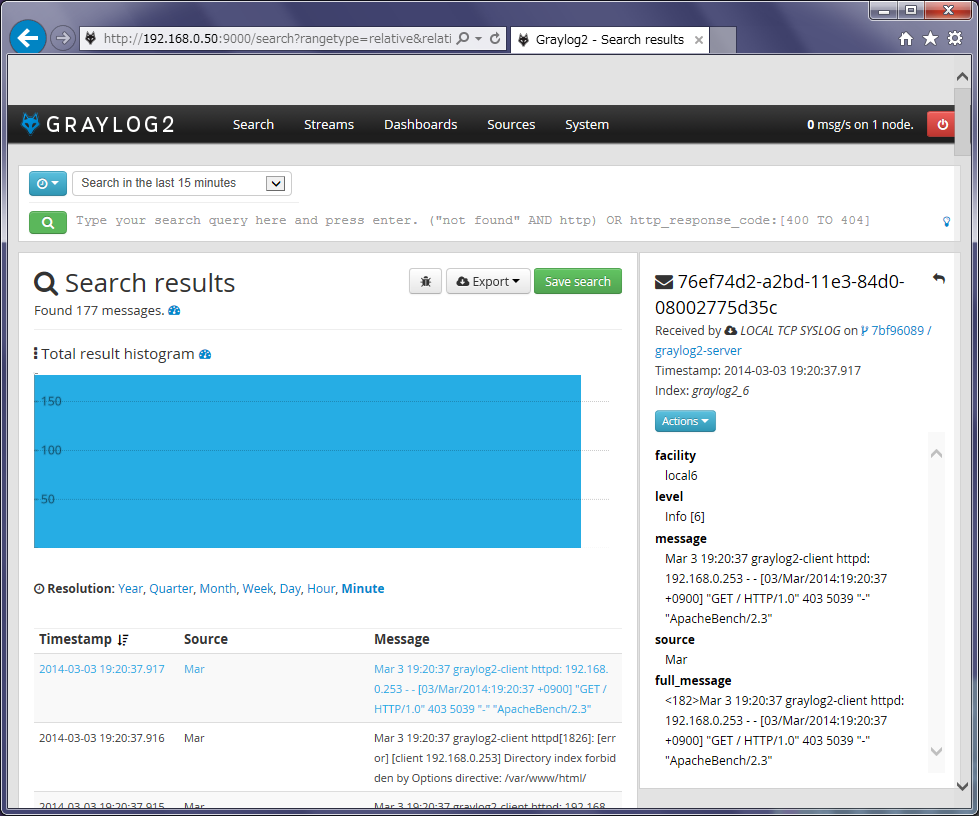Set resolution to Quarter
Viewport: 979px width, 816px height.
tap(171, 589)
